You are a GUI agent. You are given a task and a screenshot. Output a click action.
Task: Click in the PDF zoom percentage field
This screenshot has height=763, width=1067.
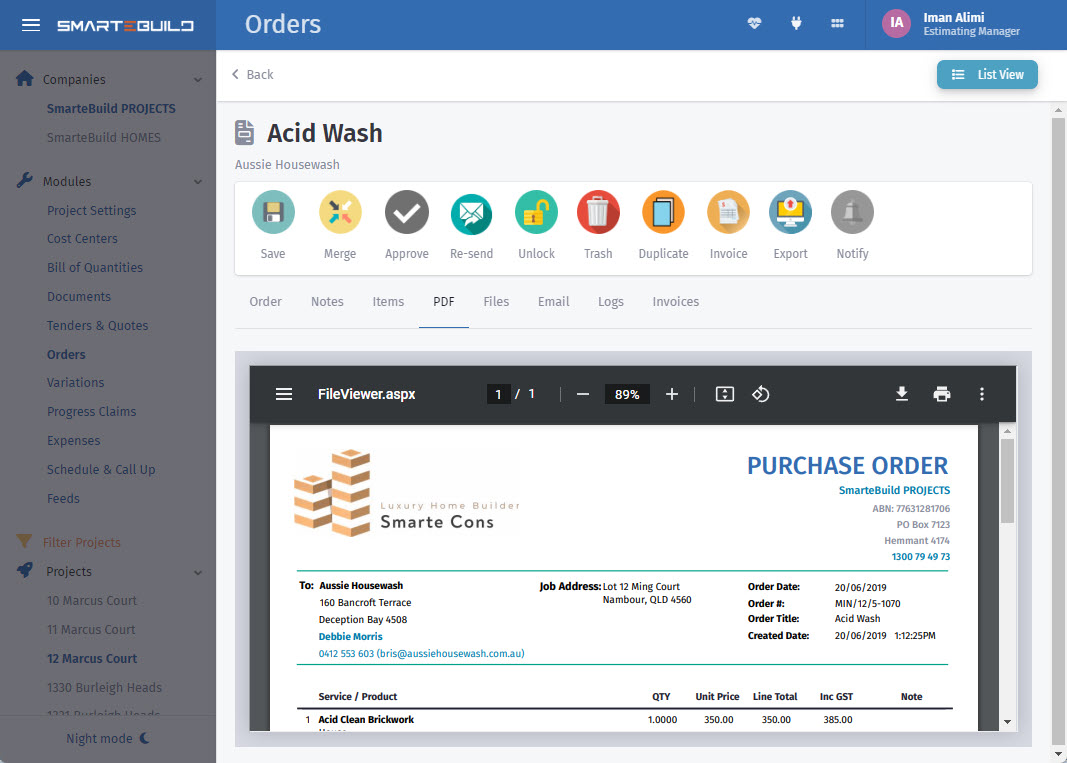coord(627,394)
